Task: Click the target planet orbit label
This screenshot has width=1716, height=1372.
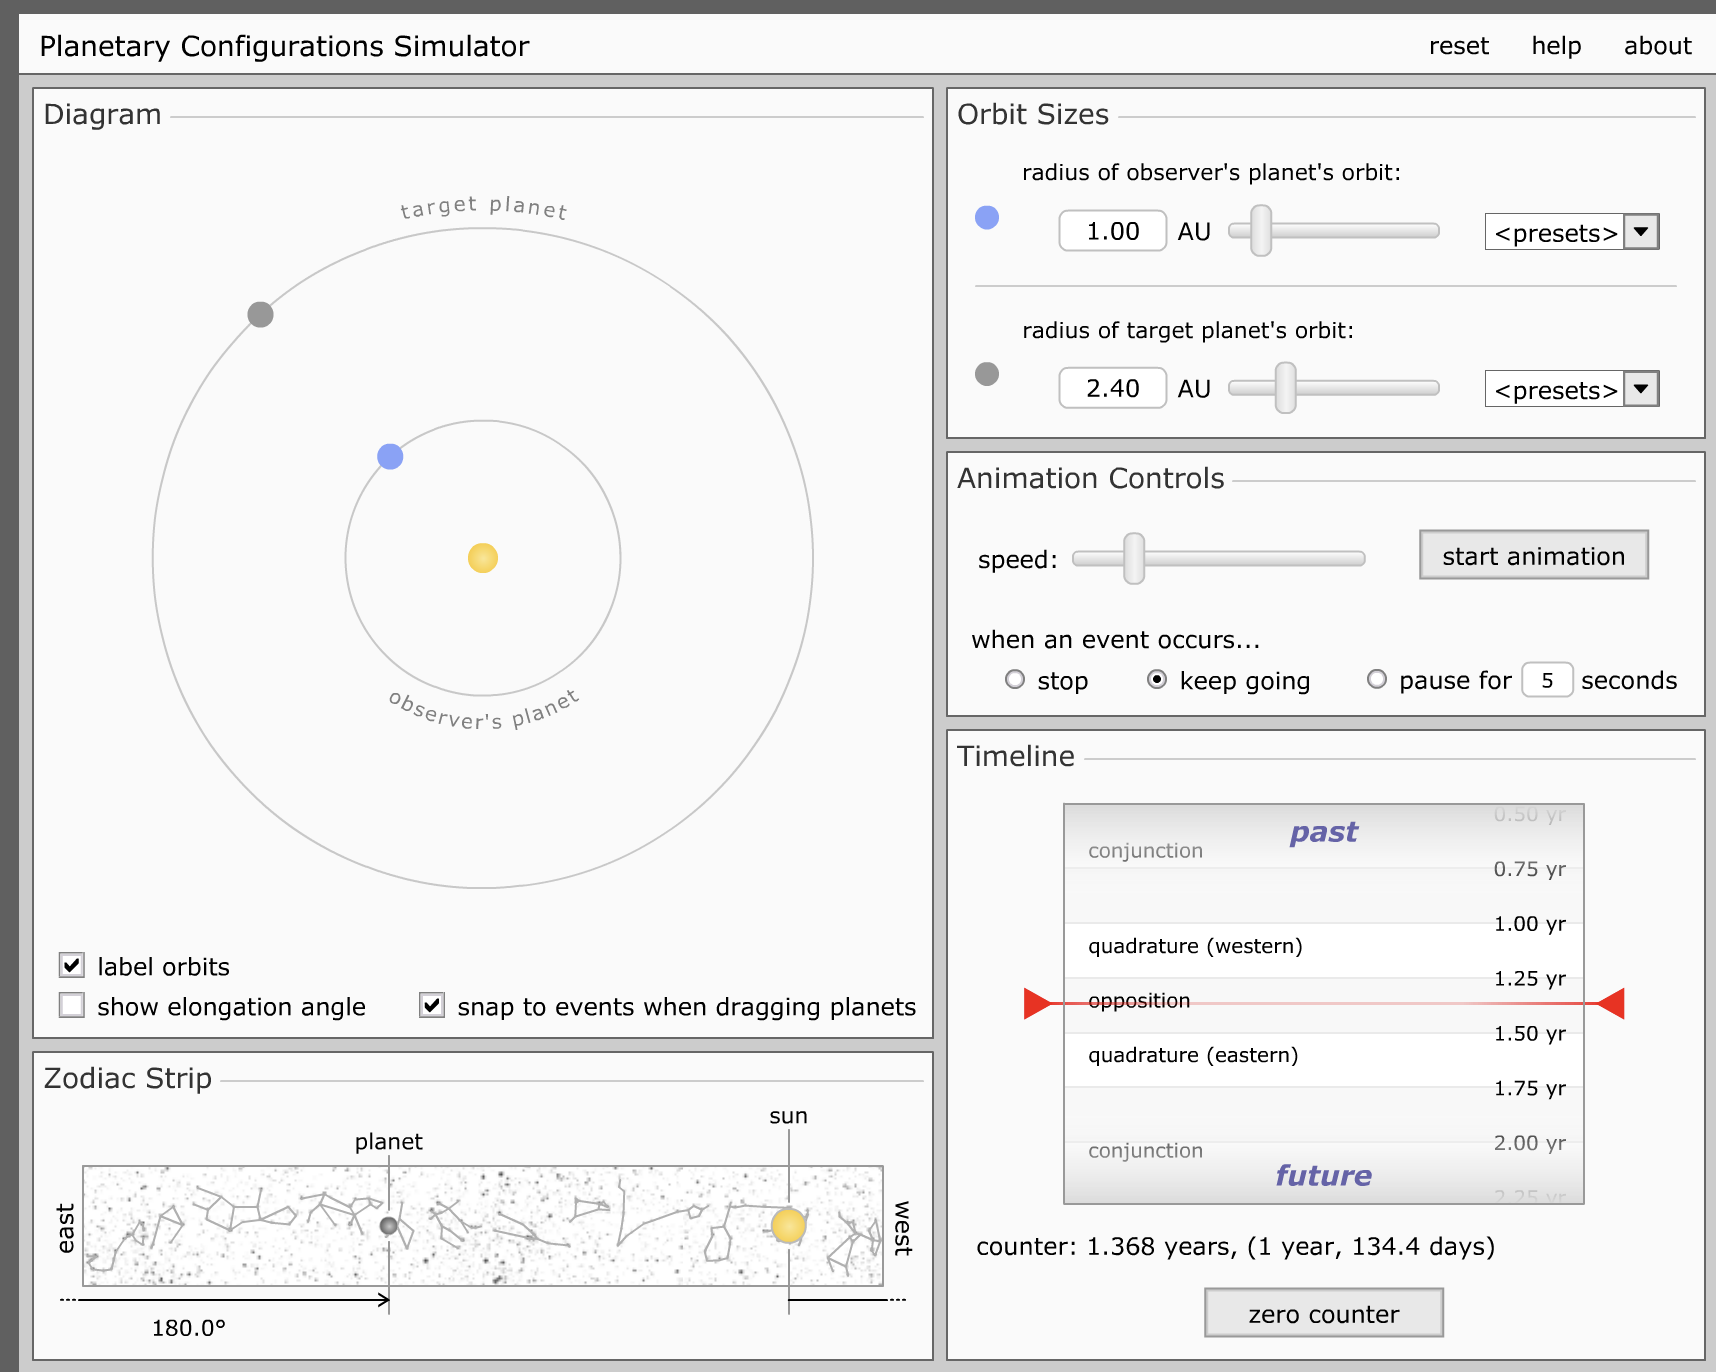Action: point(484,207)
